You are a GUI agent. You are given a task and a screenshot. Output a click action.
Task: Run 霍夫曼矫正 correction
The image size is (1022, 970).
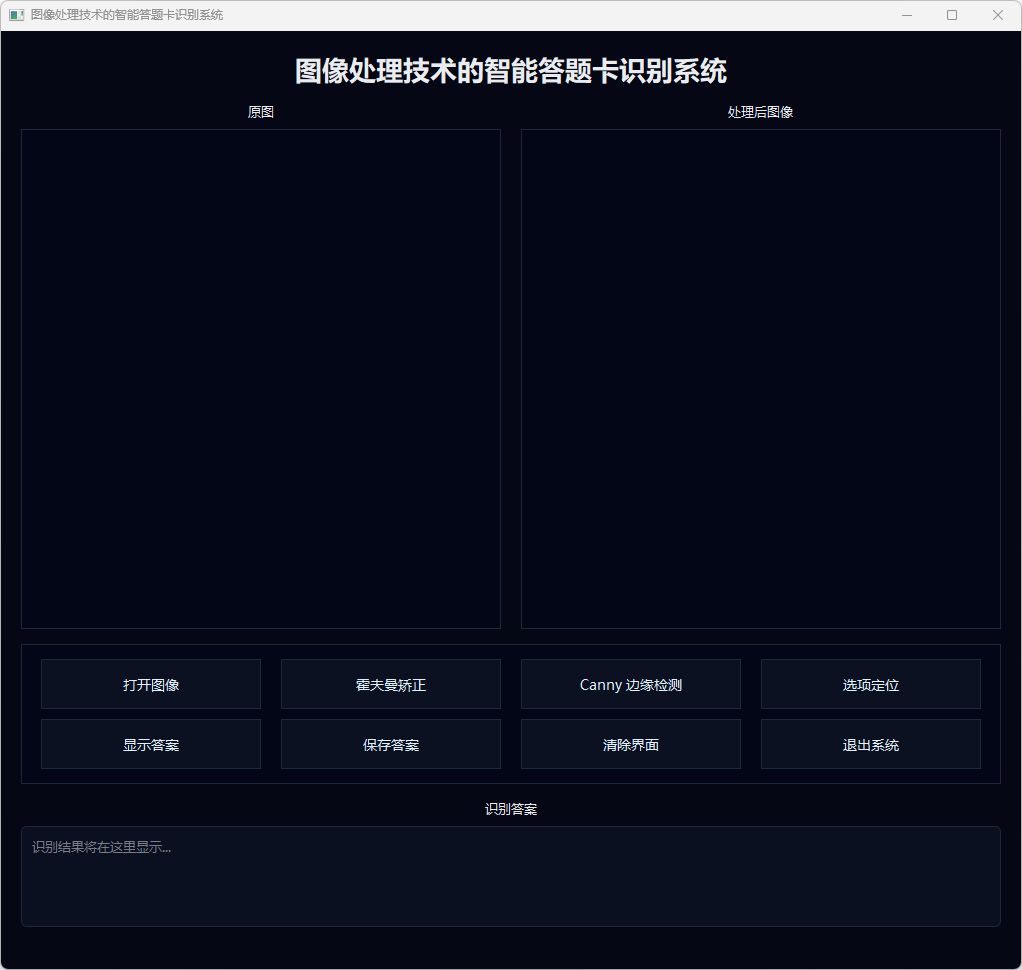click(x=391, y=685)
